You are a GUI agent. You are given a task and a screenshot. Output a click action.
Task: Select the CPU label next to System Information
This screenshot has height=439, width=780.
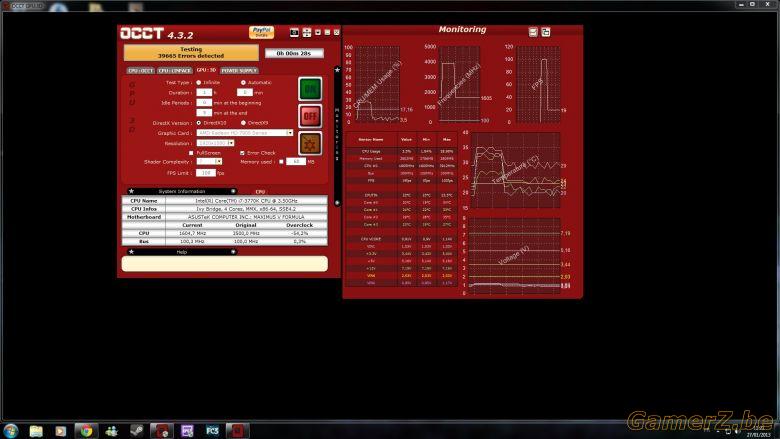pos(260,191)
